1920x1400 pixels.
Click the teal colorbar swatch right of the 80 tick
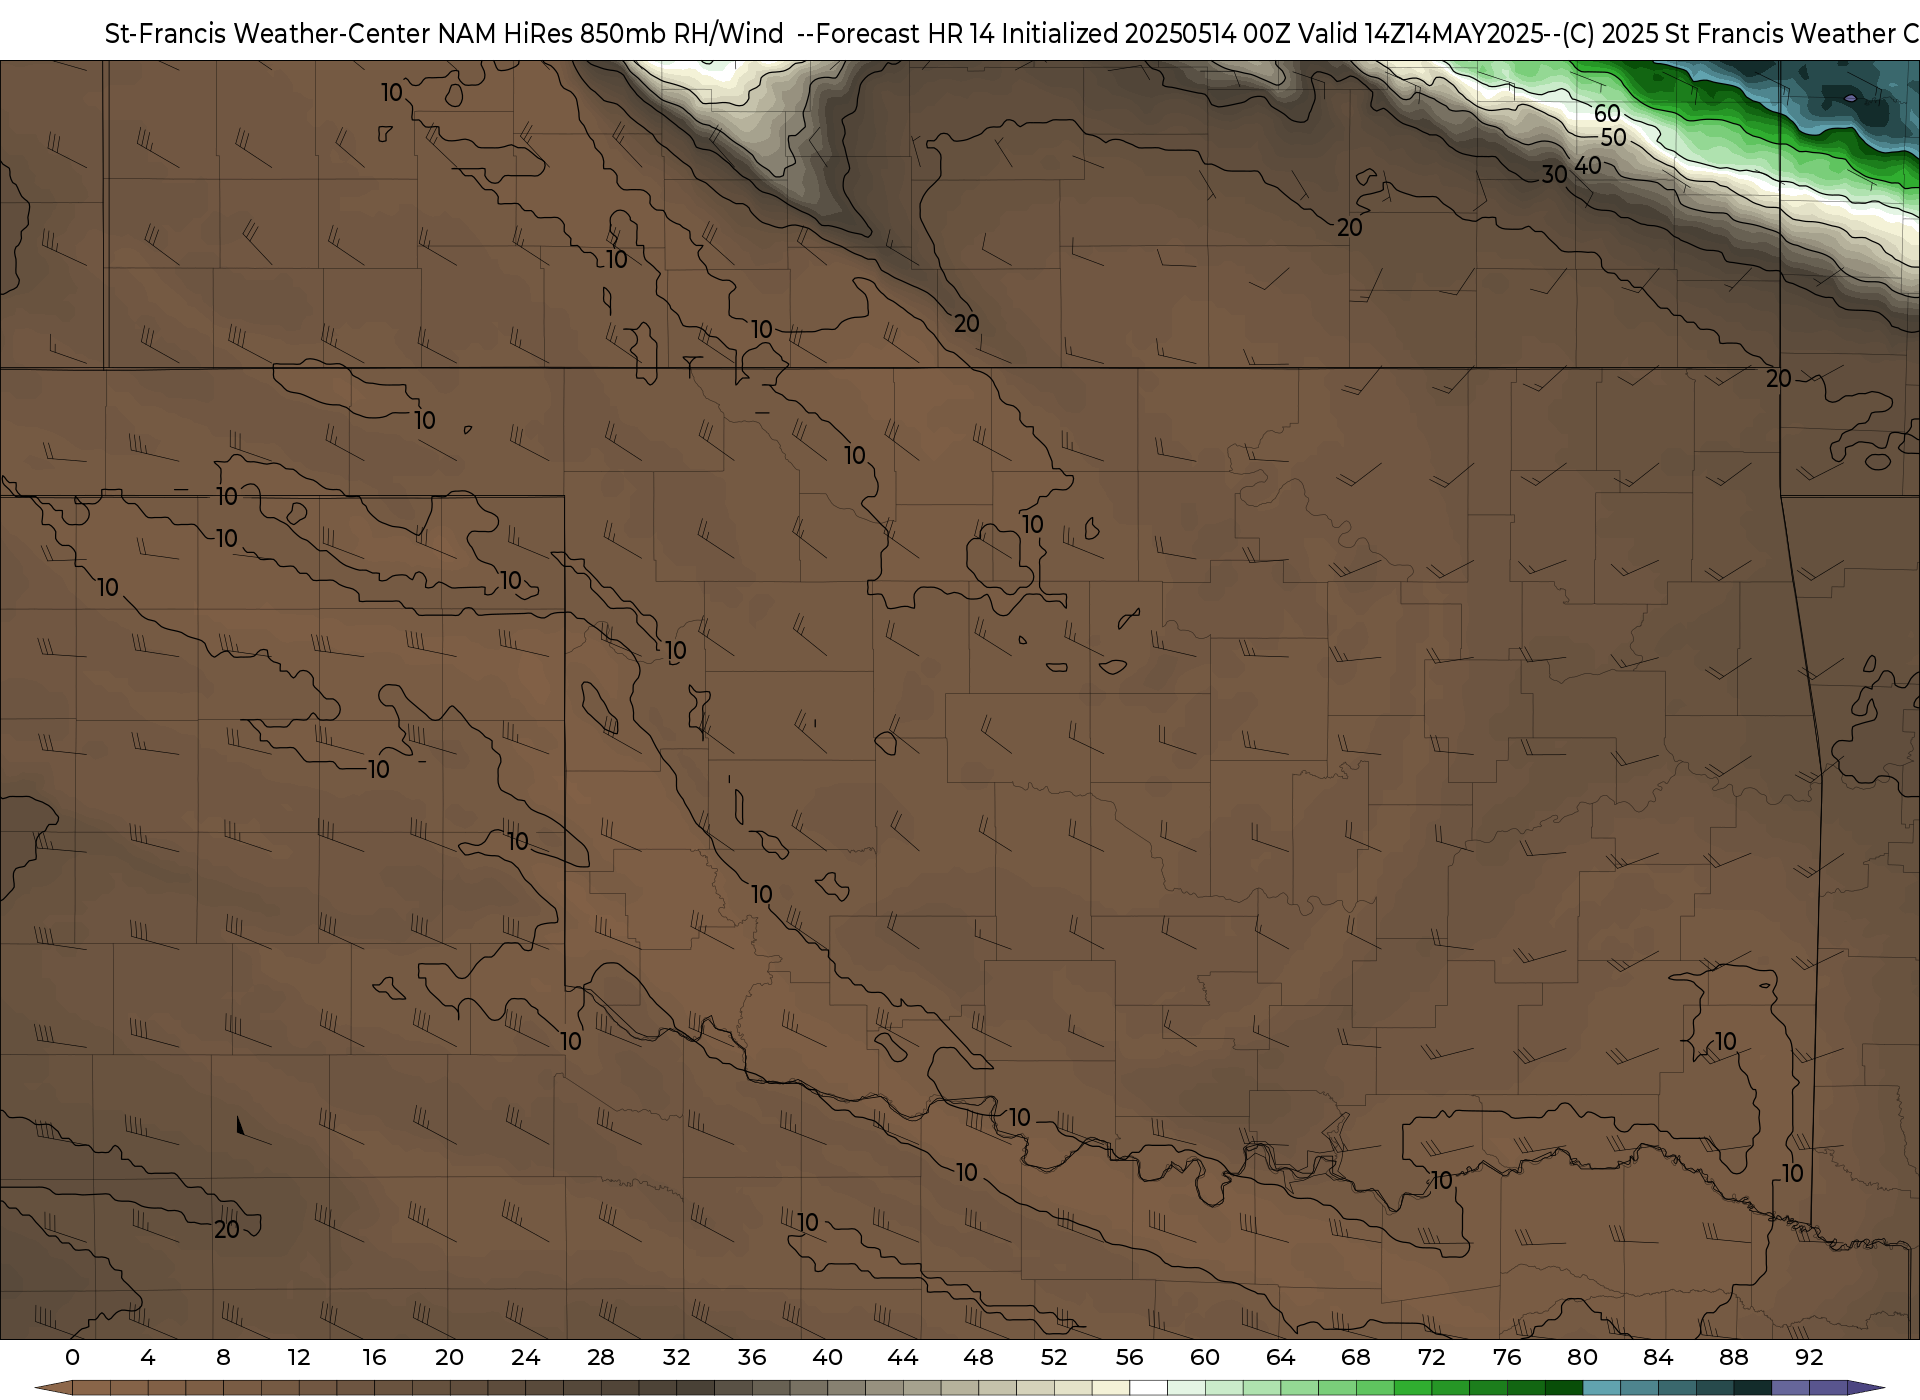coord(1601,1388)
